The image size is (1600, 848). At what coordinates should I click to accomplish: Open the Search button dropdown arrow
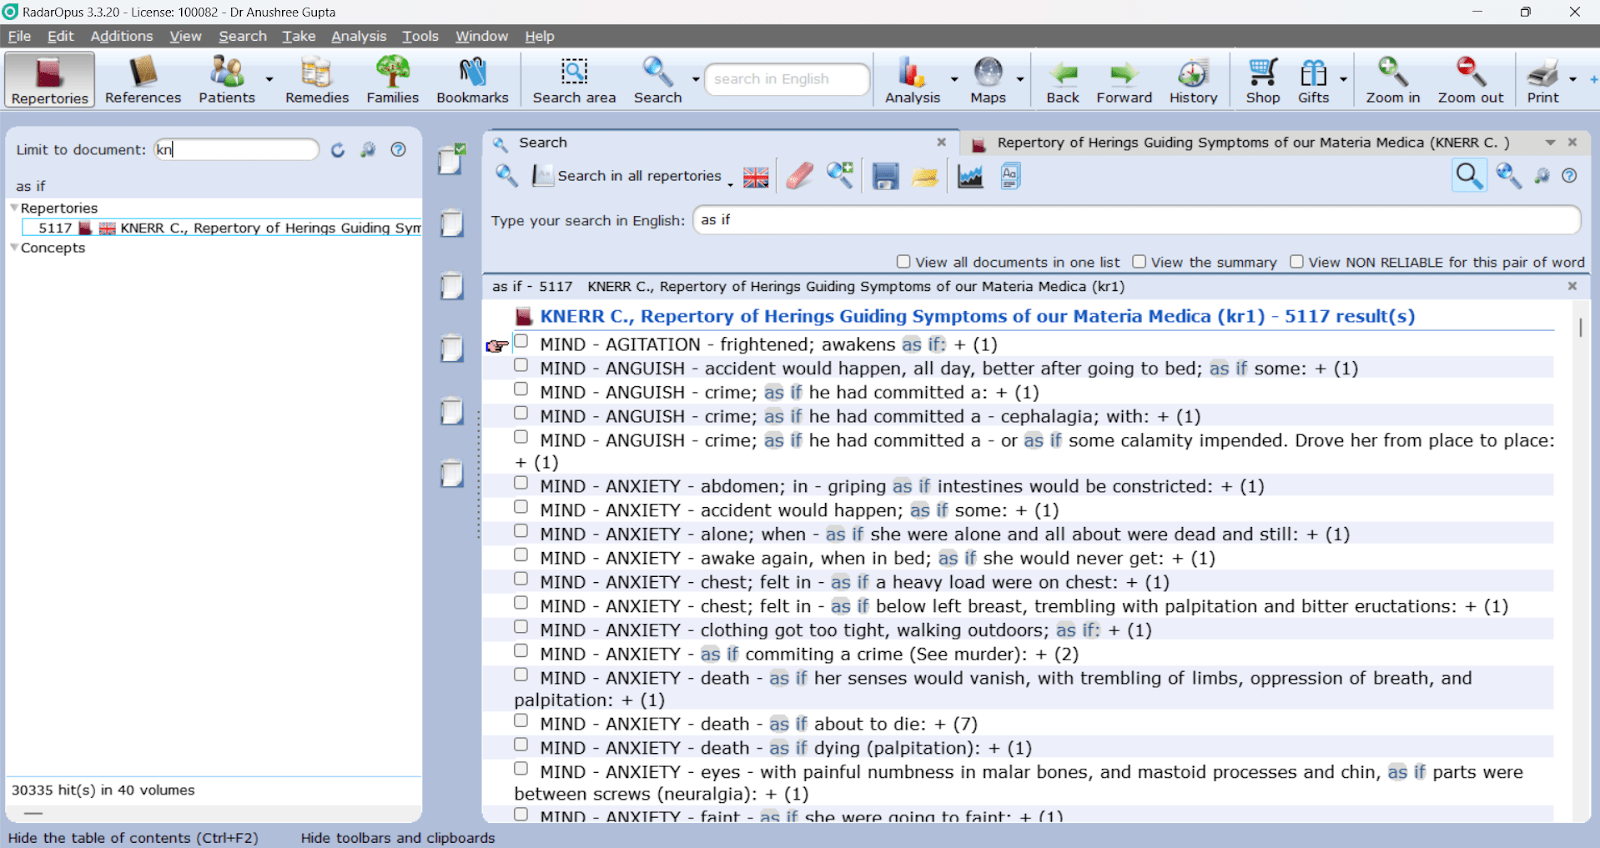pyautogui.click(x=695, y=79)
